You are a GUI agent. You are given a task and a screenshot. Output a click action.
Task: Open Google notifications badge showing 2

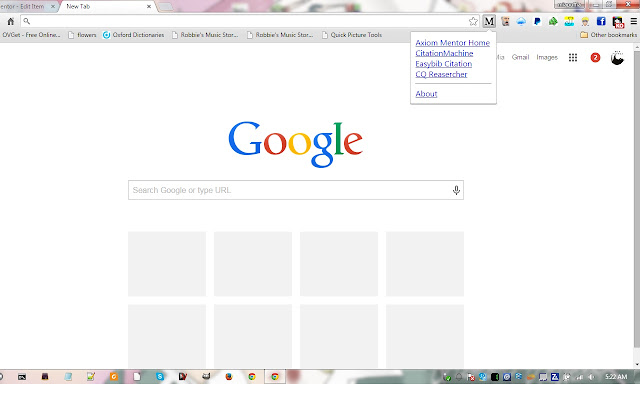[x=595, y=58]
